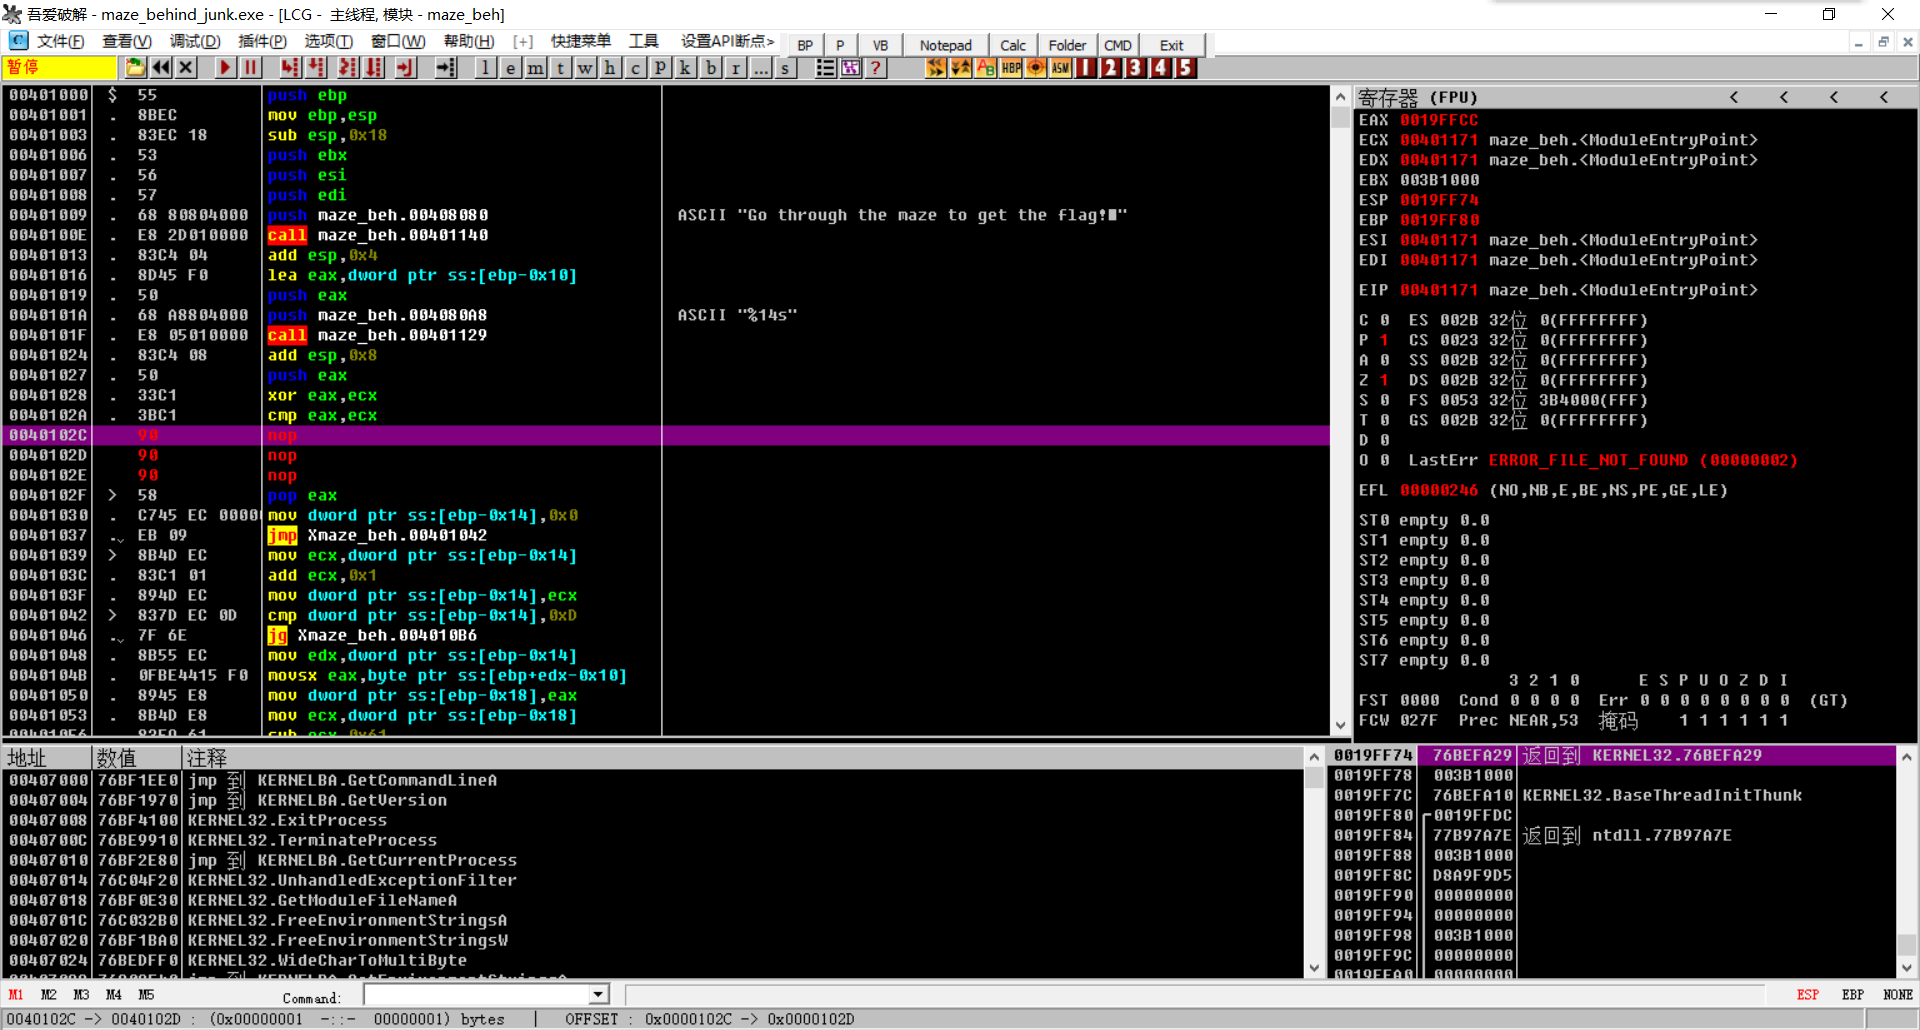1920x1030 pixels.
Task: Toggle the Z flag value in registers
Action: point(1384,380)
